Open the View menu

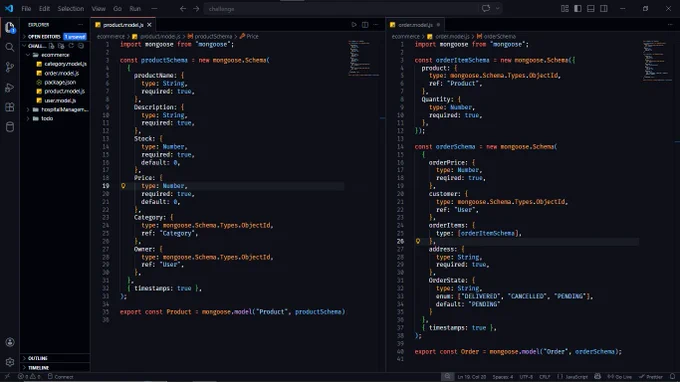coord(98,9)
